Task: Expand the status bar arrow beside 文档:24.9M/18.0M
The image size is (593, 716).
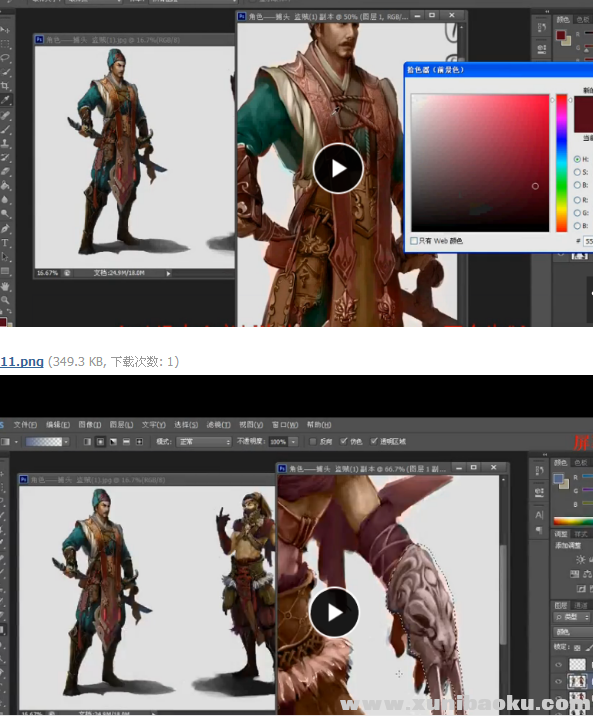Action: [168, 274]
